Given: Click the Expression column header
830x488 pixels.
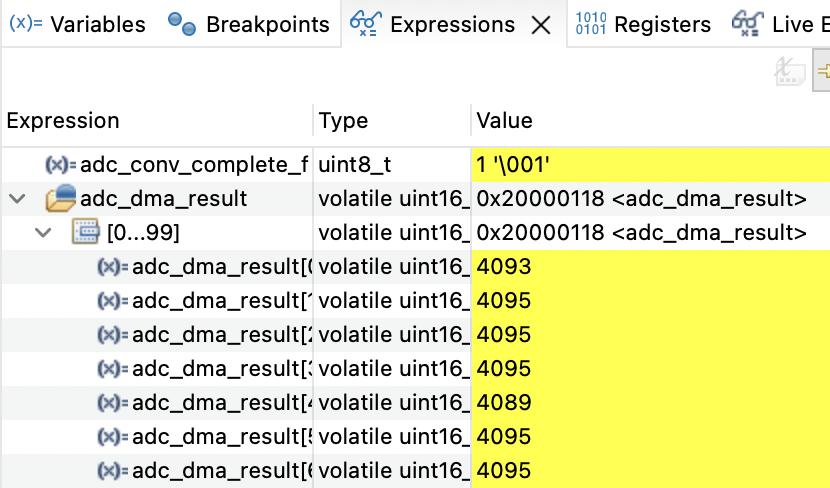Looking at the screenshot, I should [x=63, y=121].
